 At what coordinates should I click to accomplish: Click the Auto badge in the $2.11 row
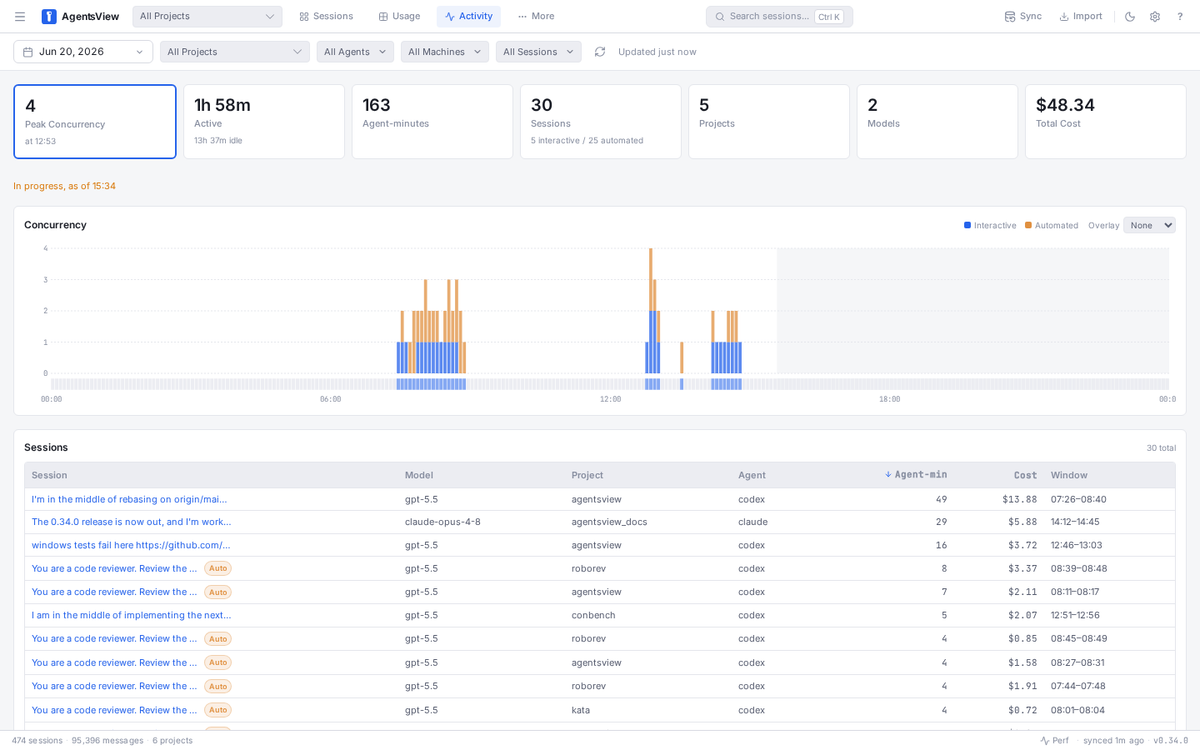pos(218,592)
